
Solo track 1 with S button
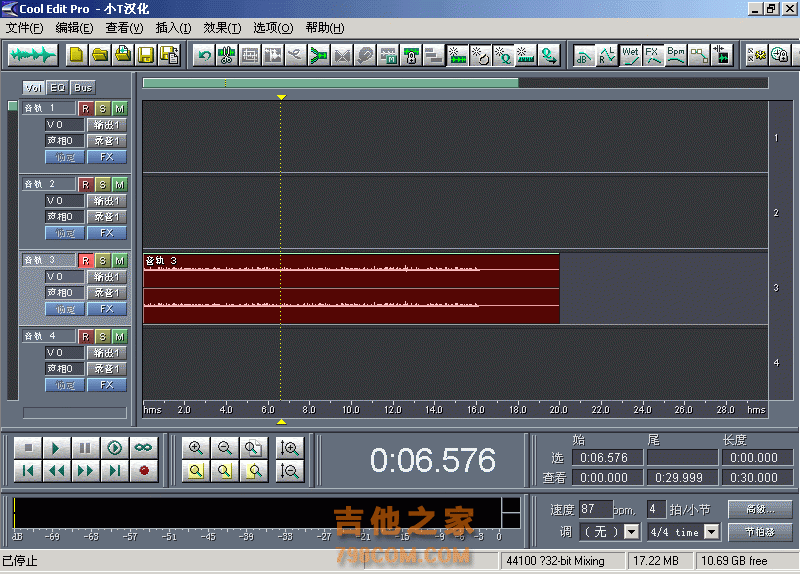[103, 109]
